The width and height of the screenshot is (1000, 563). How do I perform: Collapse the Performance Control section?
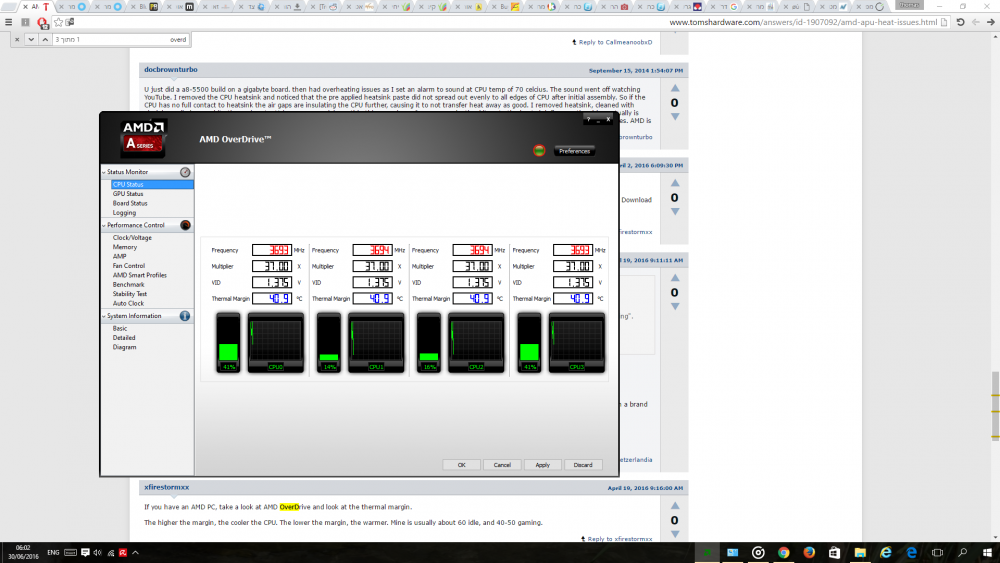(104, 225)
